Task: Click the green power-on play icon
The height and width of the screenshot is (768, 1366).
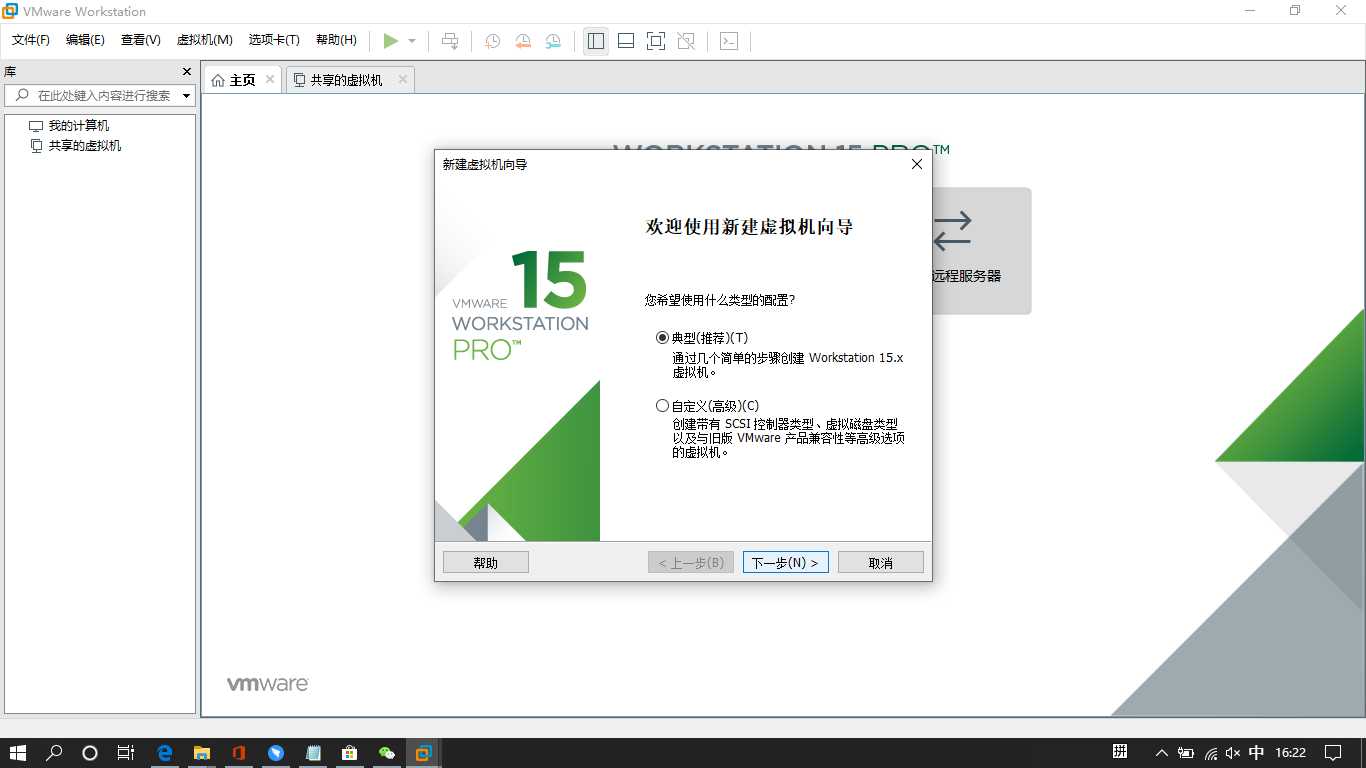Action: pos(390,41)
